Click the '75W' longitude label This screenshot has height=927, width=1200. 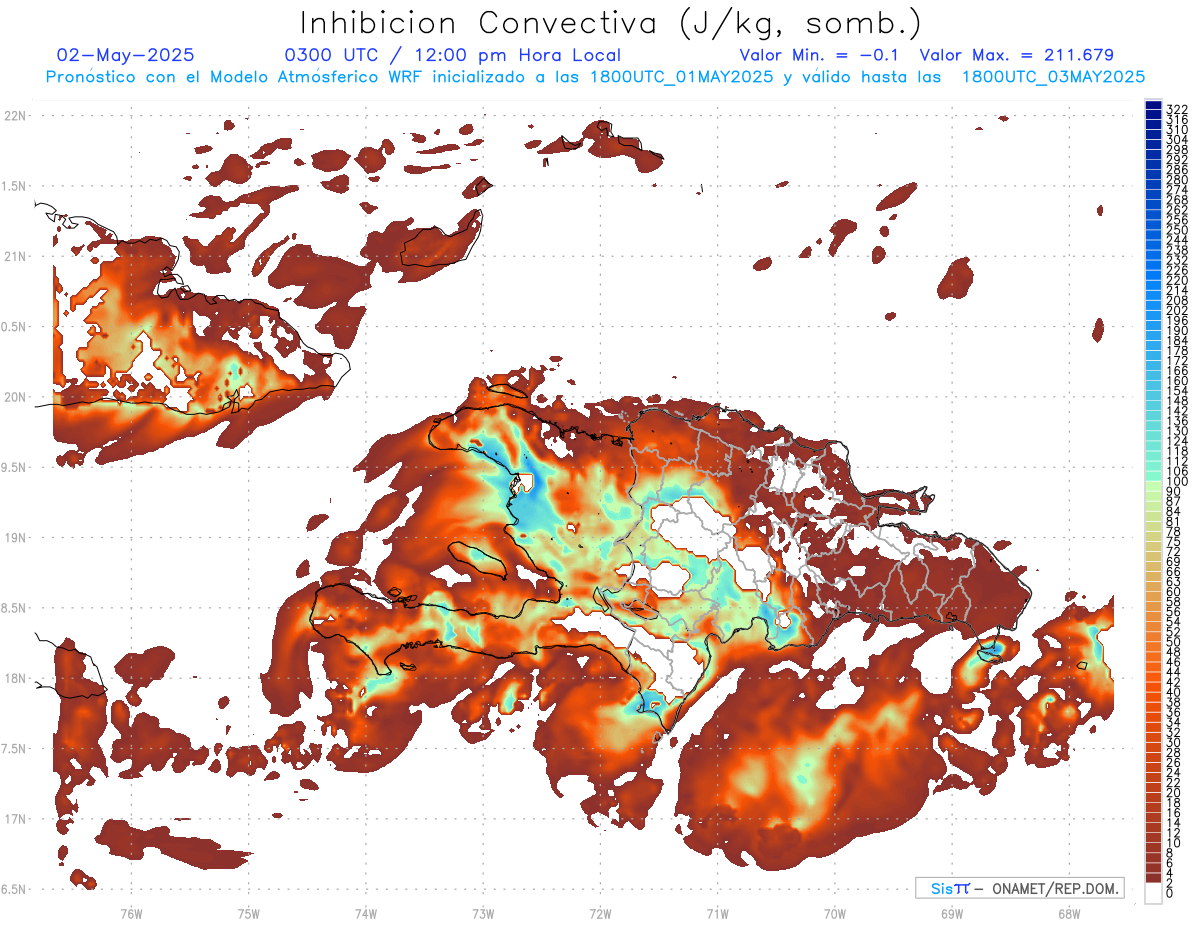click(x=249, y=913)
